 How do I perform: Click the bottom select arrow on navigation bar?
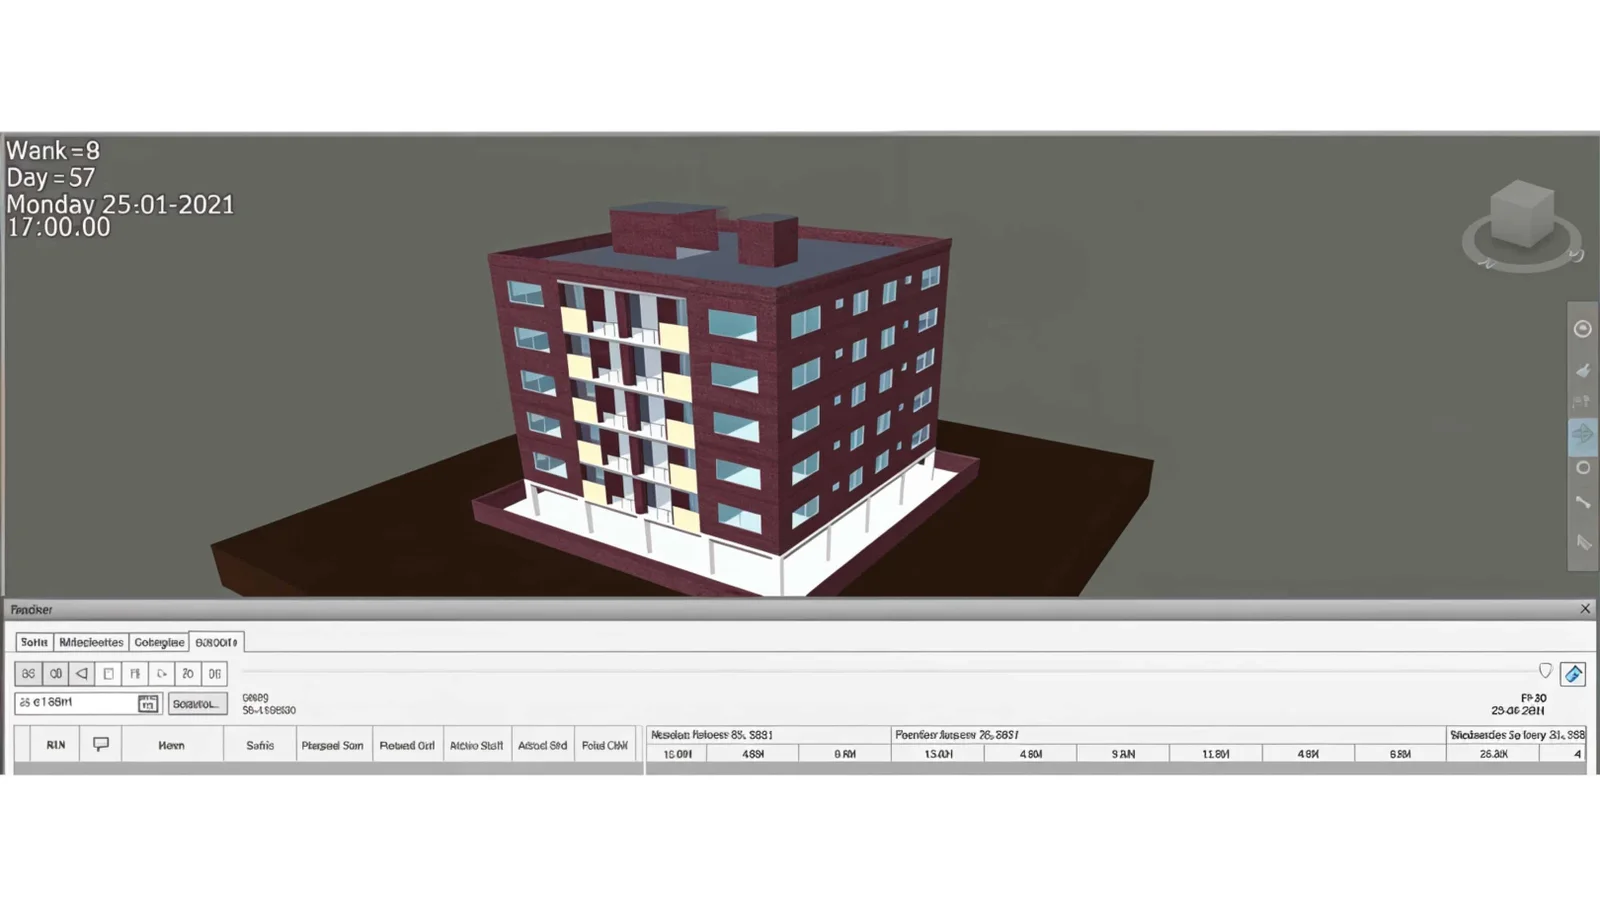1582,542
